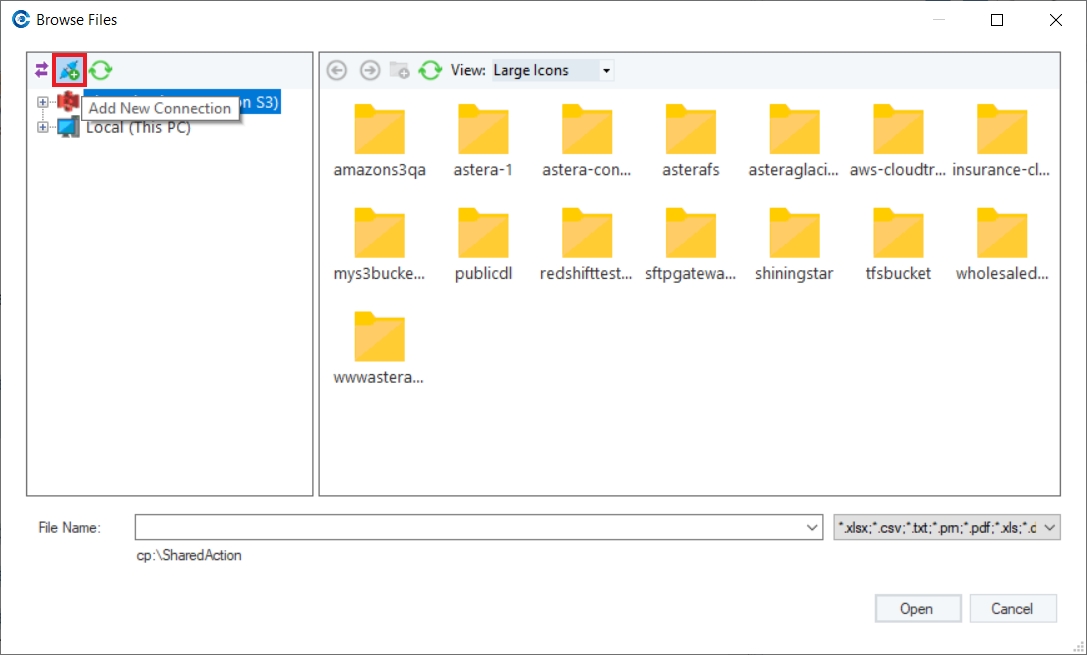Select the amazons3qa folder
The image size is (1087, 655).
pyautogui.click(x=379, y=141)
